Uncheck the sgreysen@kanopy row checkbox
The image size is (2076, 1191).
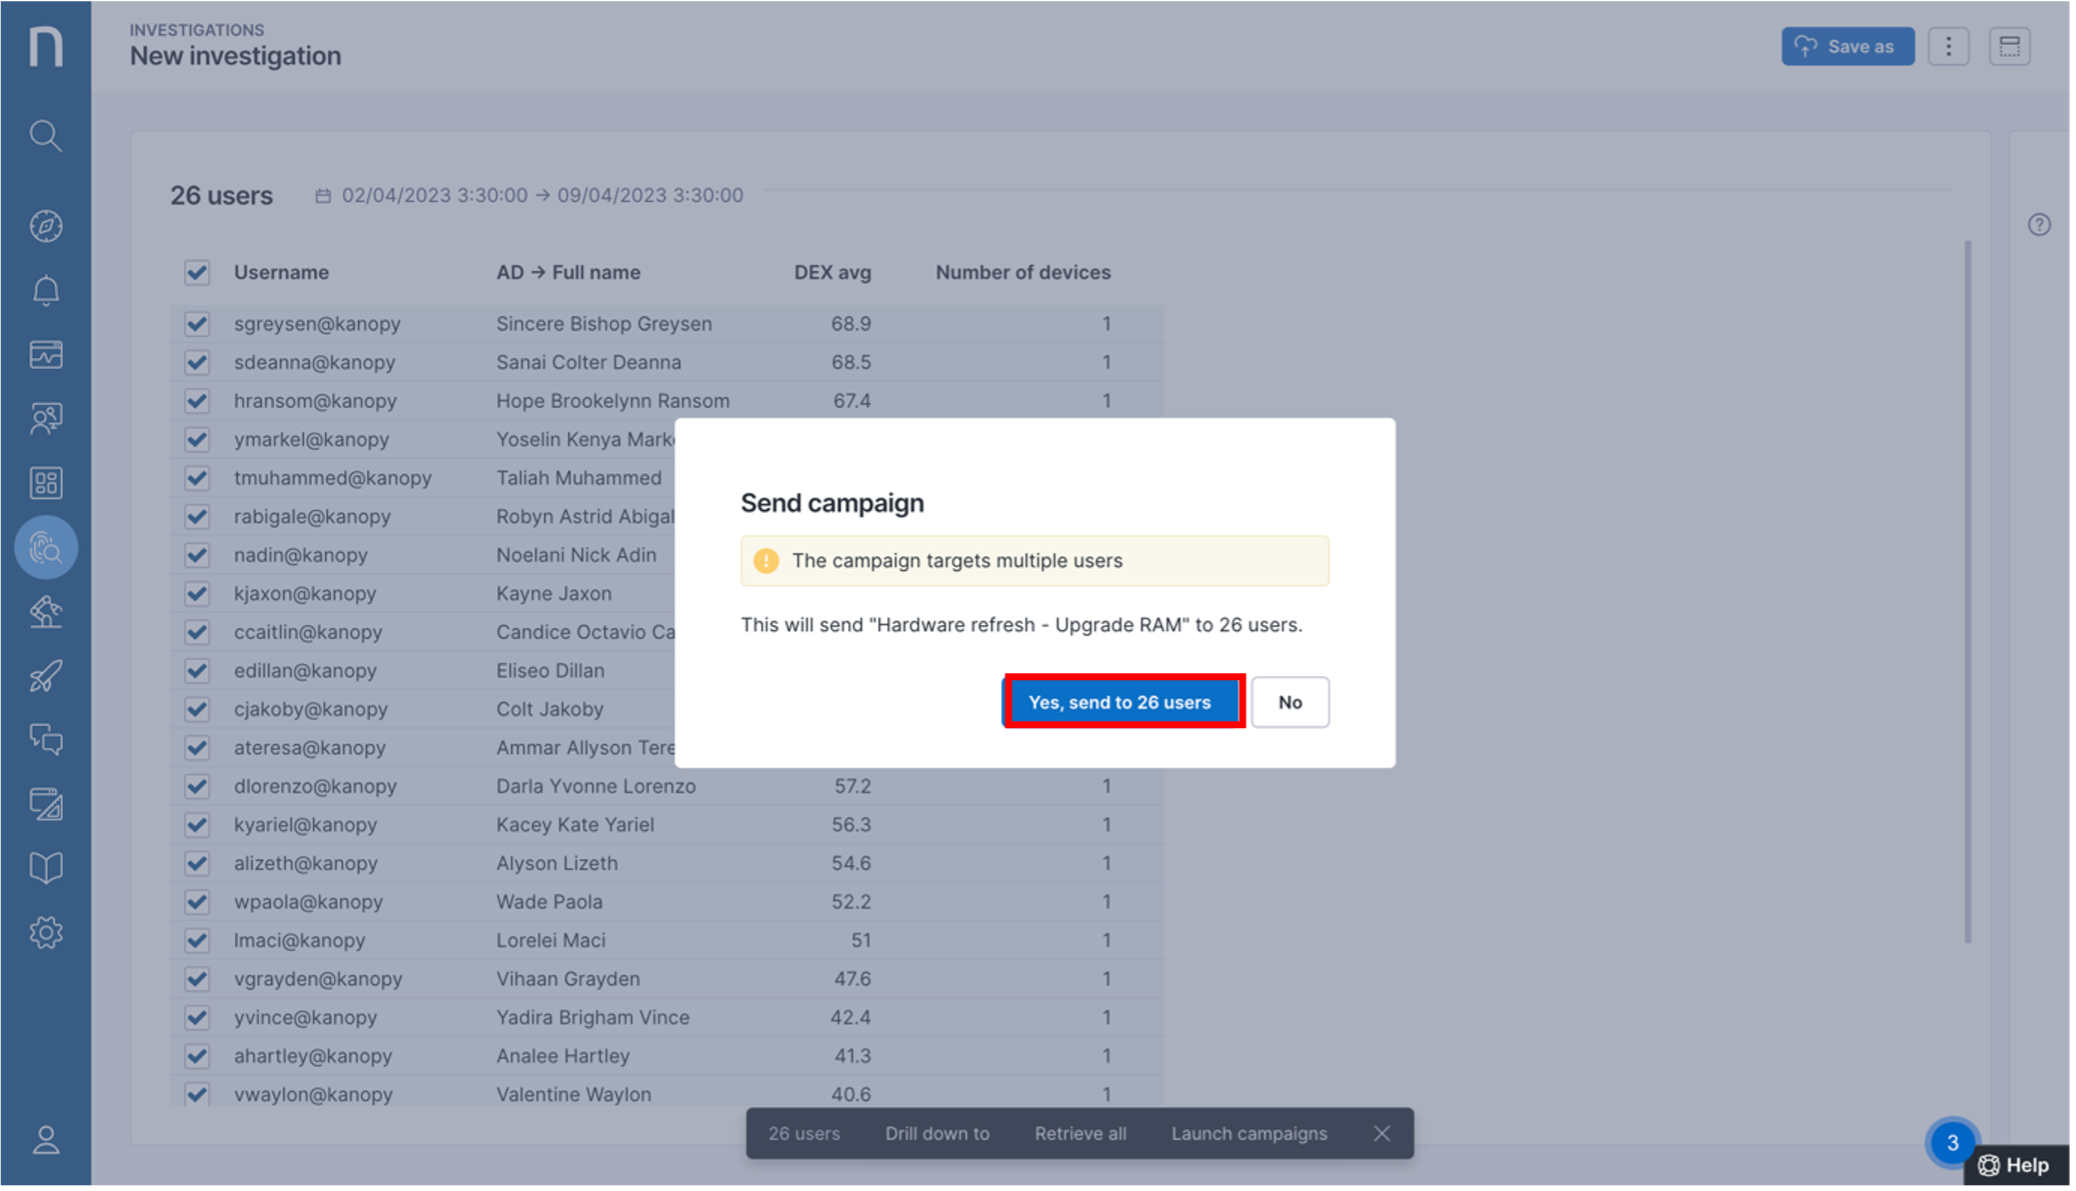tap(197, 324)
